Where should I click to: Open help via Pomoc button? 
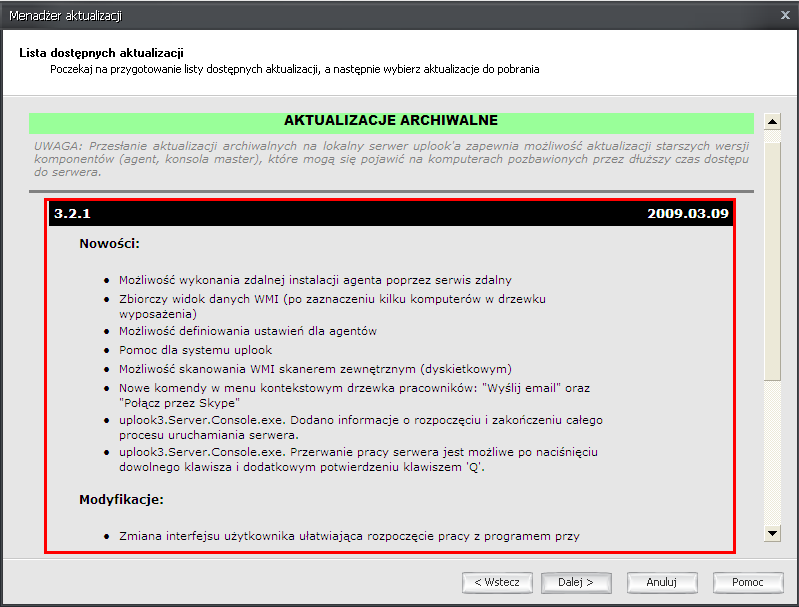[748, 583]
